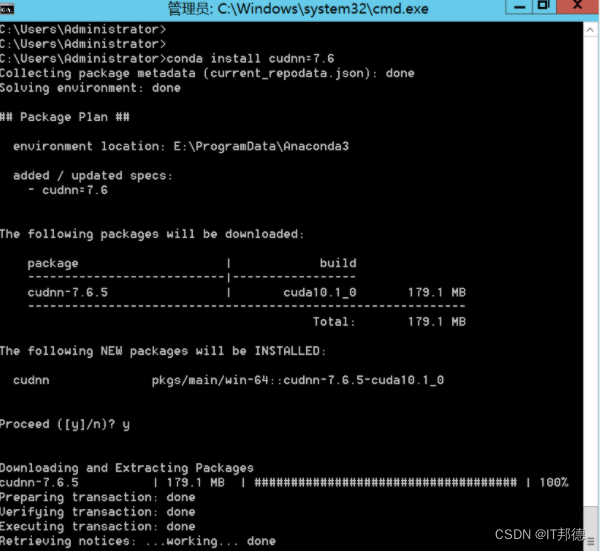Click the scrollbar up arrow
The height and width of the screenshot is (551, 601).
[590, 30]
